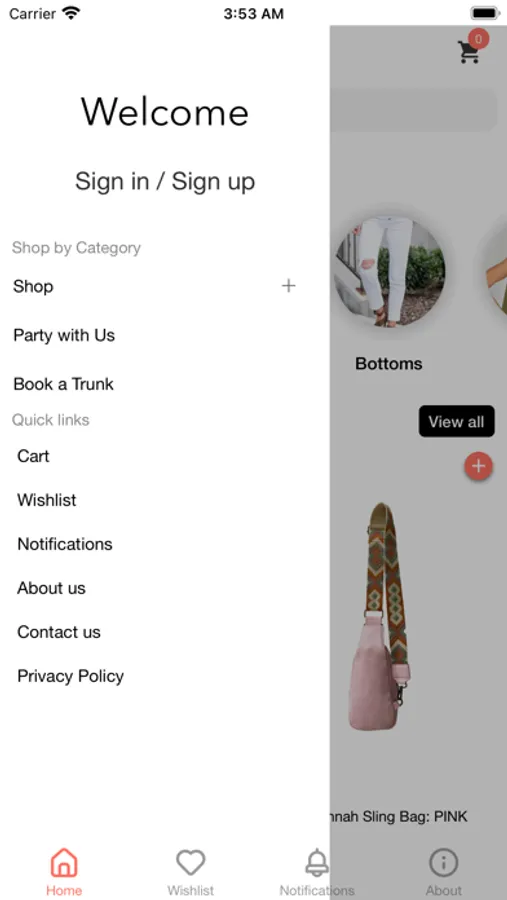The width and height of the screenshot is (507, 900).
Task: Open the Notifications bell icon tab
Action: coord(316,863)
